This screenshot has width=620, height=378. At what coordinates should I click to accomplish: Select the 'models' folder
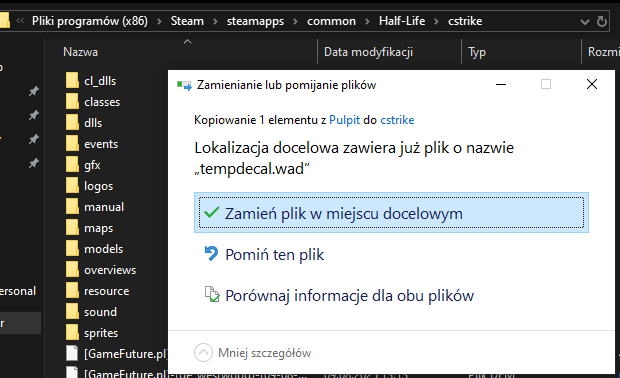click(104, 249)
